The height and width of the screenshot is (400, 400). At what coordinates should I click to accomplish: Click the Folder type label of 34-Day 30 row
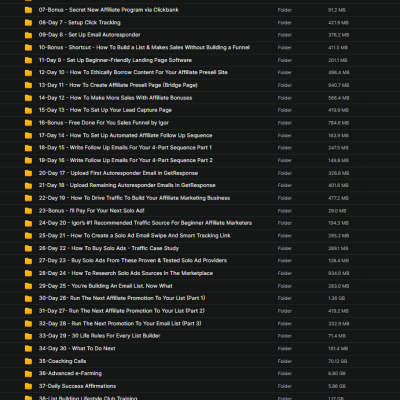pos(285,349)
